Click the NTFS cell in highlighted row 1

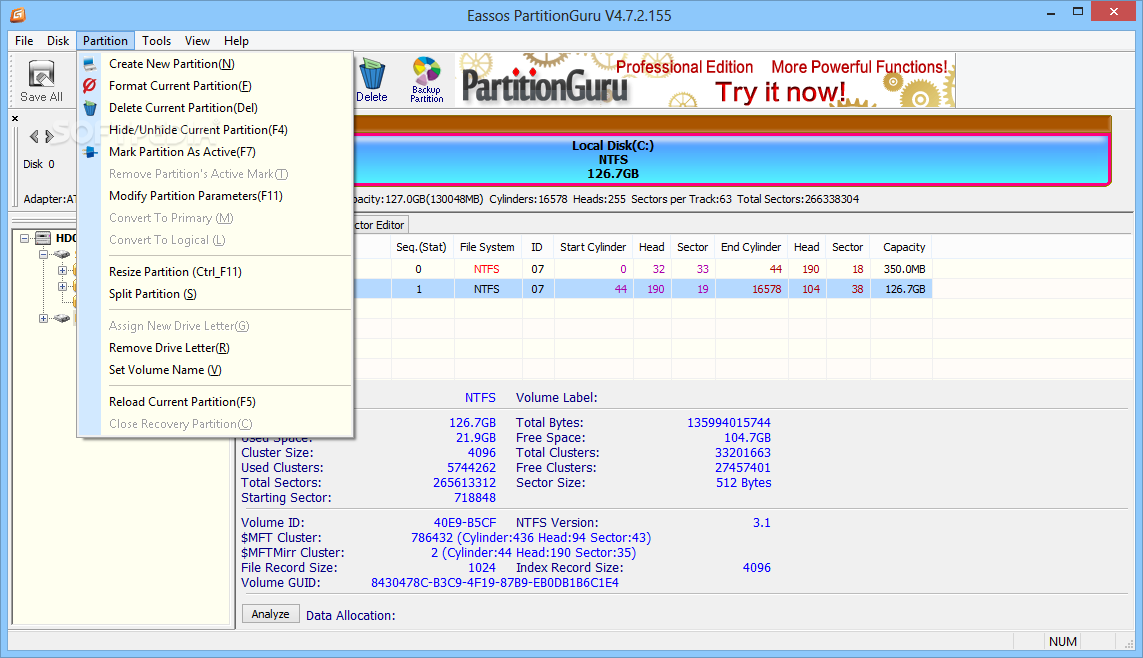pos(487,289)
